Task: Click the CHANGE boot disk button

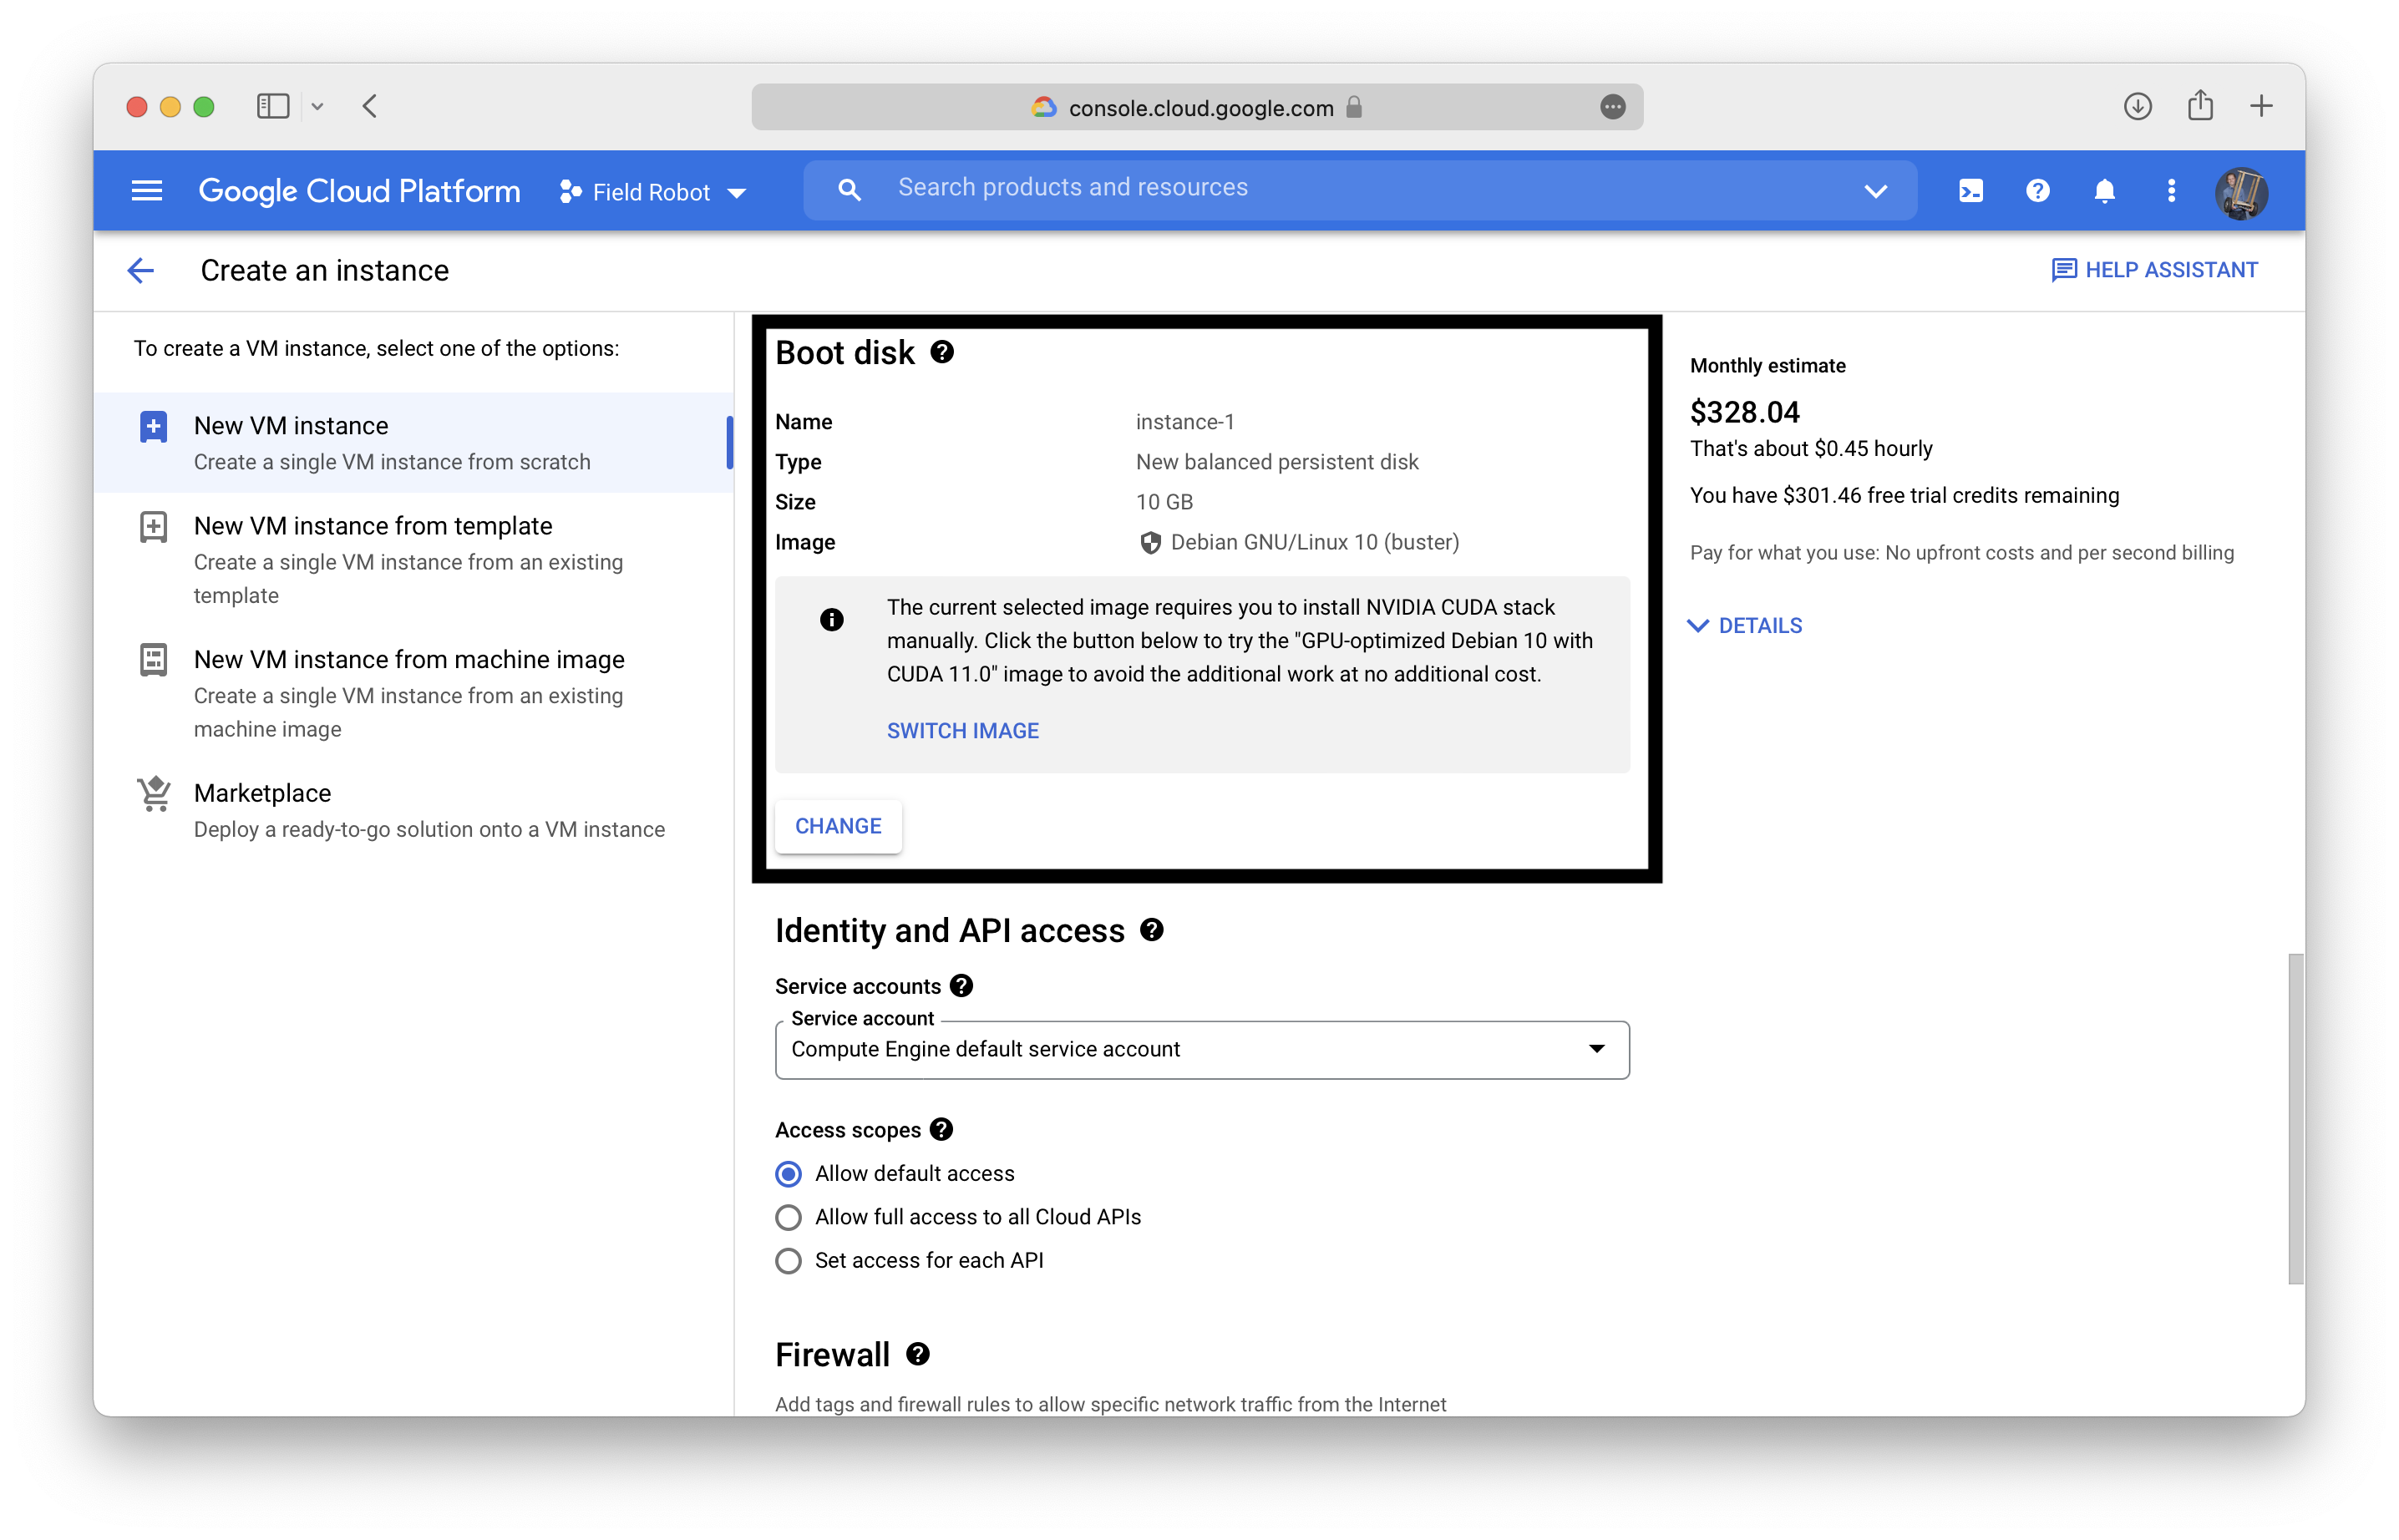Action: click(838, 826)
